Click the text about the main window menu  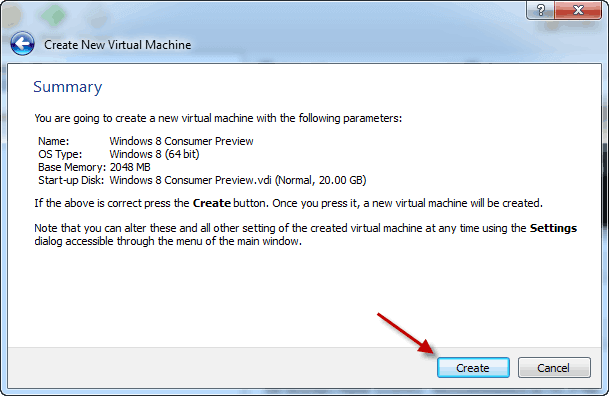tap(168, 241)
